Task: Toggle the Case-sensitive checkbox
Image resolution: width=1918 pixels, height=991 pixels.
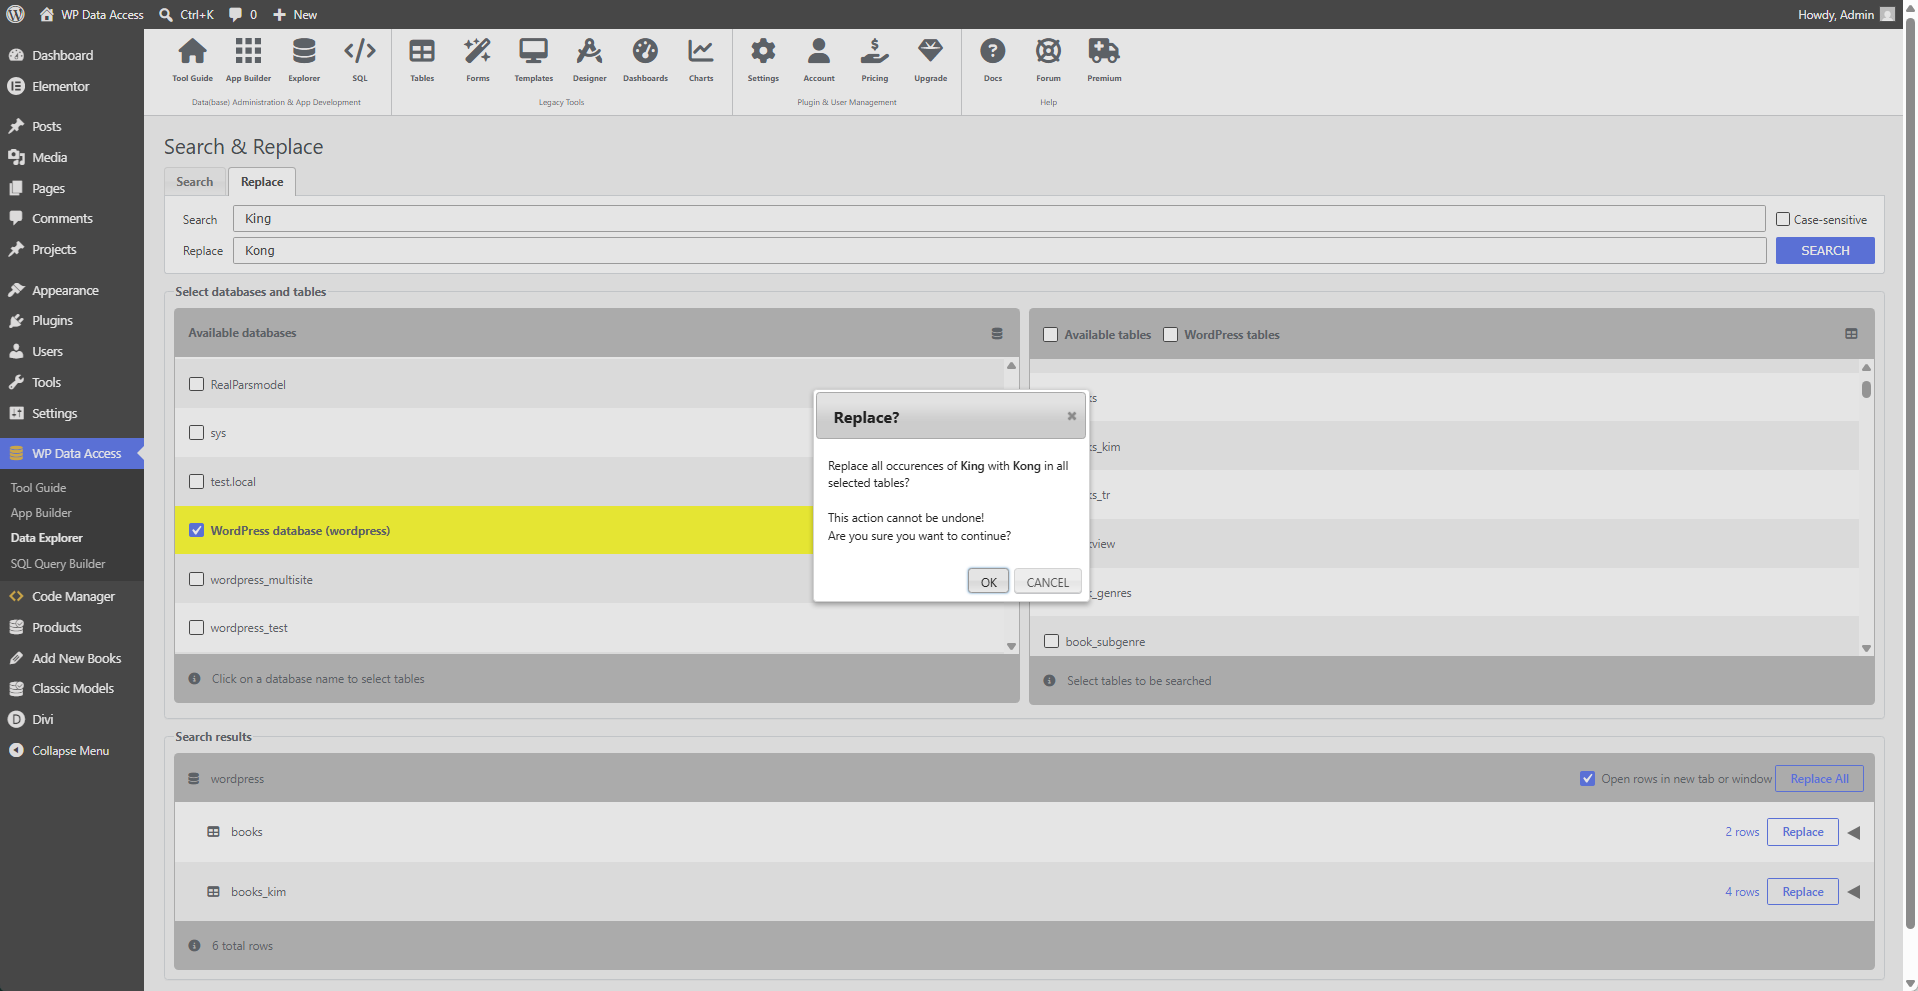Action: pyautogui.click(x=1782, y=219)
